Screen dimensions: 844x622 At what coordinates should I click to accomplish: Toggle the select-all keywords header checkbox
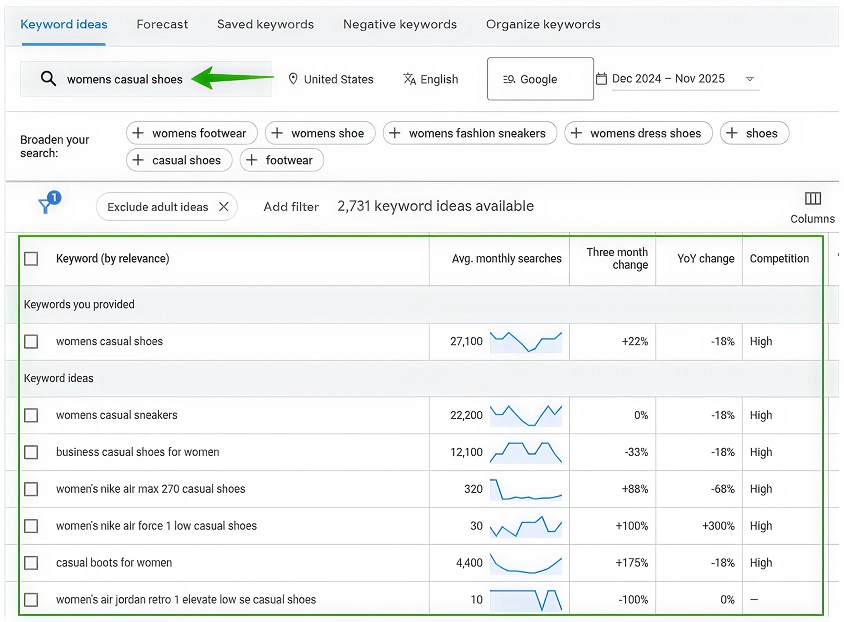(31, 259)
